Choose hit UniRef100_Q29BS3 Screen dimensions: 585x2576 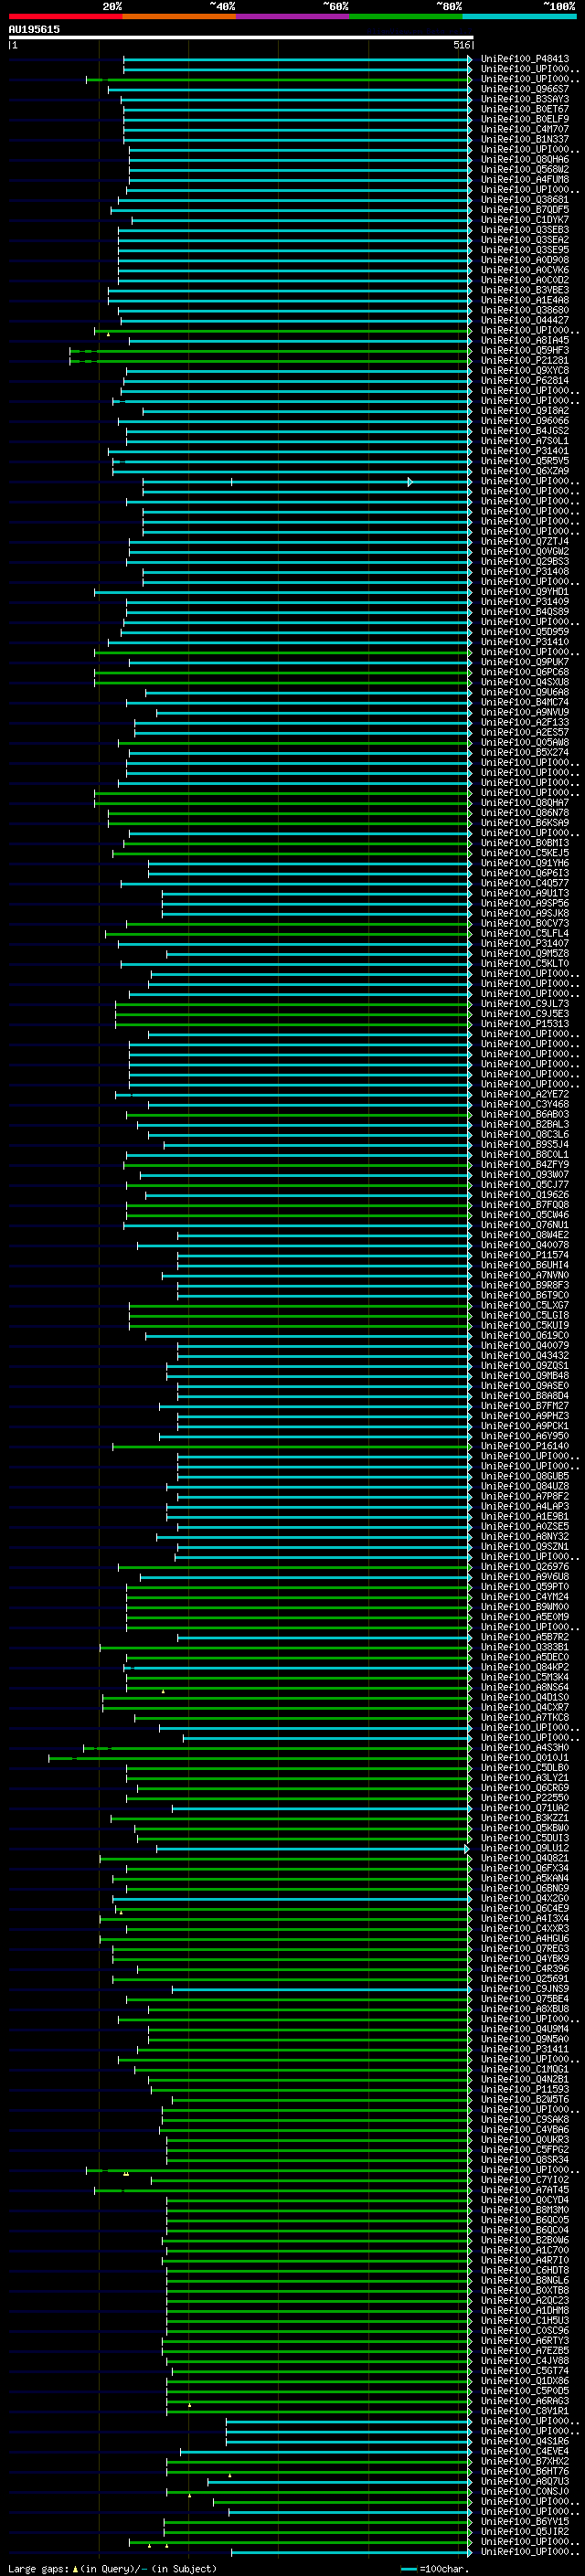pyautogui.click(x=524, y=562)
